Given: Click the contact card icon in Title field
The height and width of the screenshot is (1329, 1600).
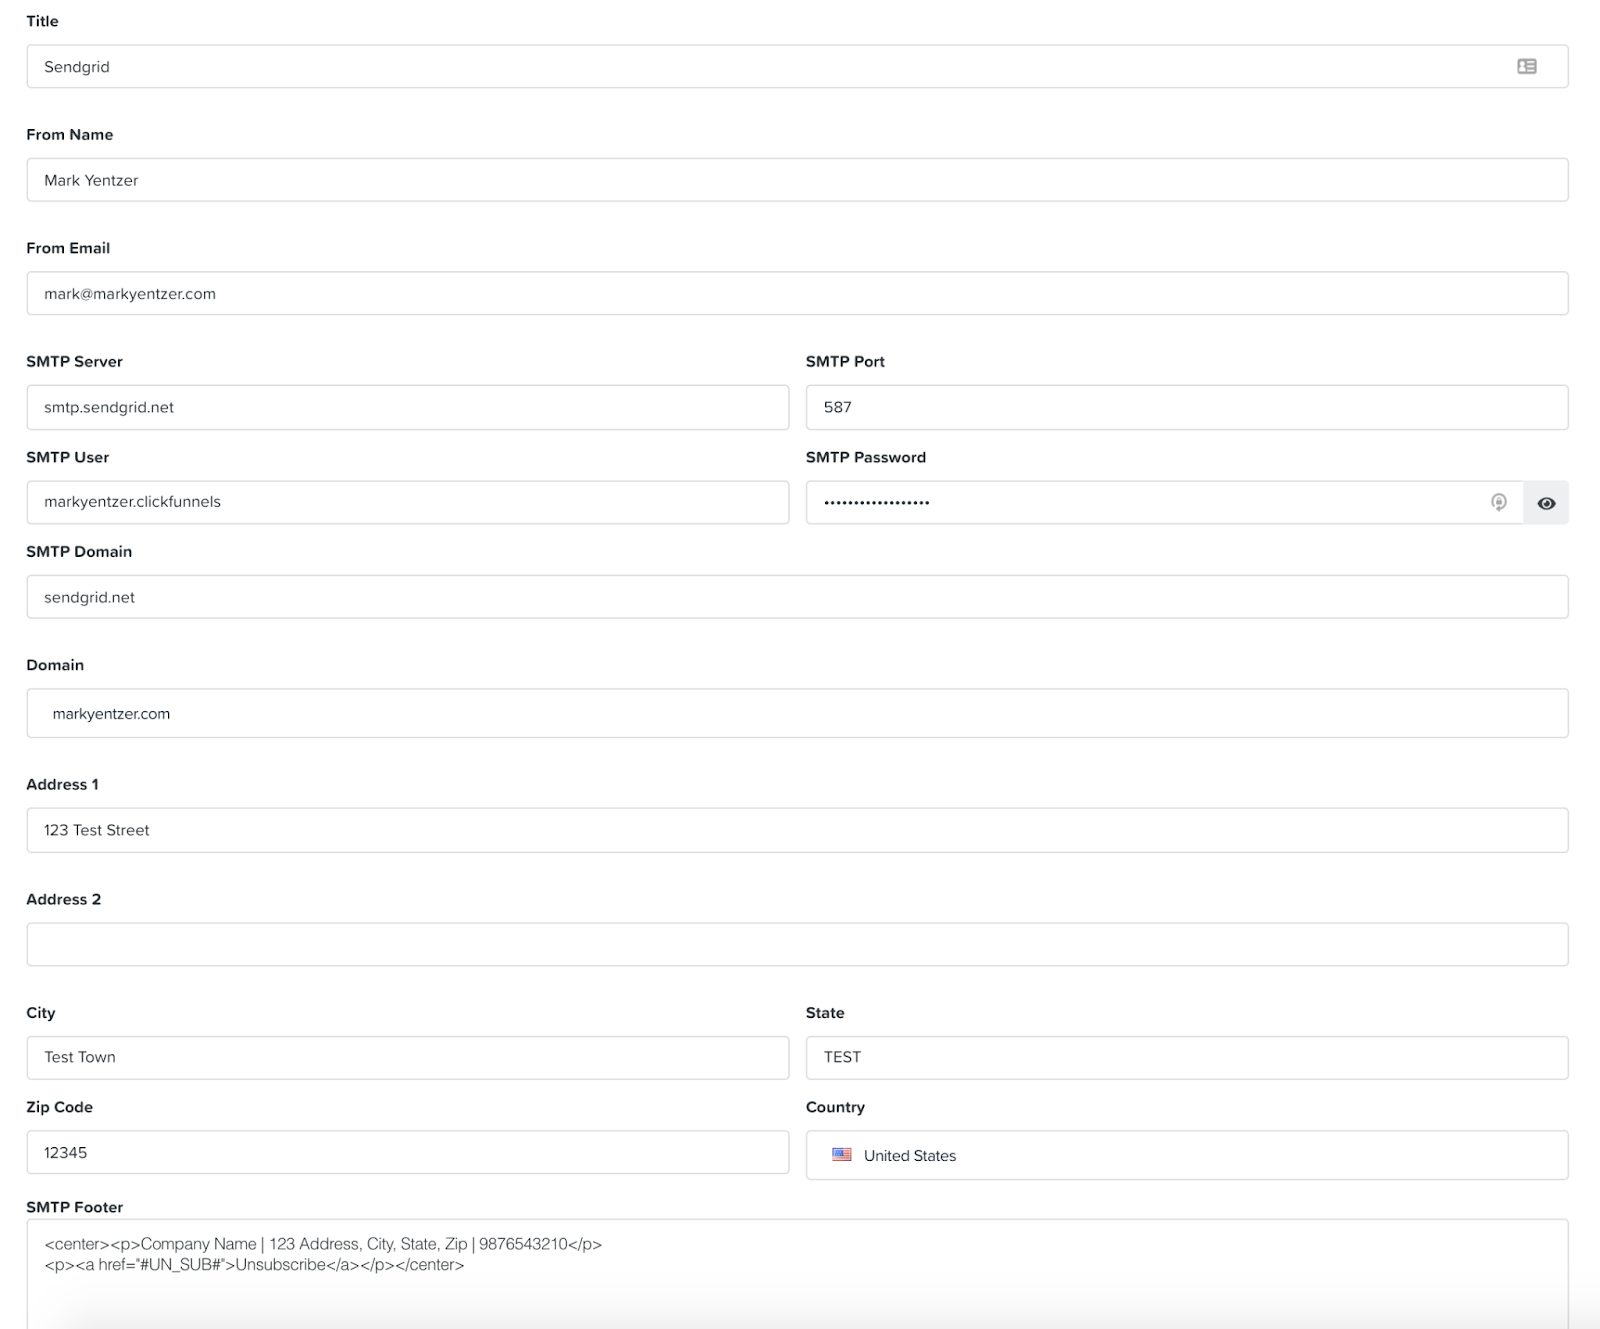Looking at the screenshot, I should (x=1526, y=66).
